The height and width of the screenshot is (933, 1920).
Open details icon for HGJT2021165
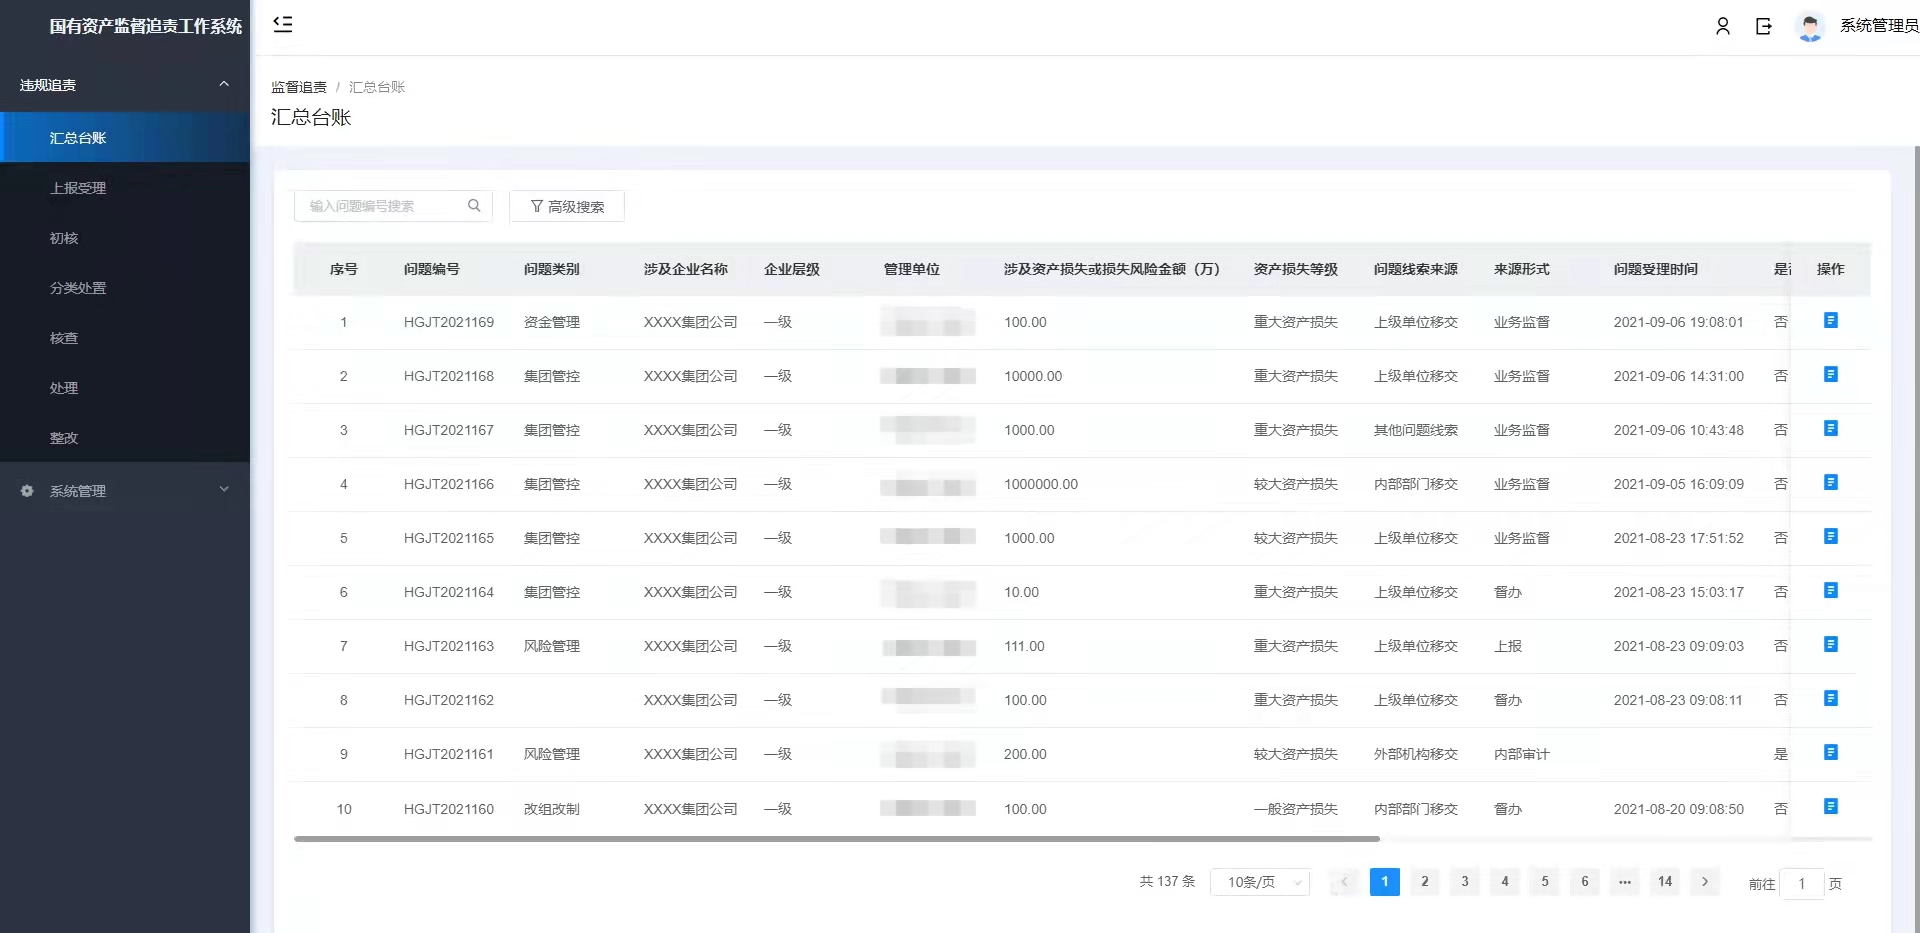click(1831, 536)
